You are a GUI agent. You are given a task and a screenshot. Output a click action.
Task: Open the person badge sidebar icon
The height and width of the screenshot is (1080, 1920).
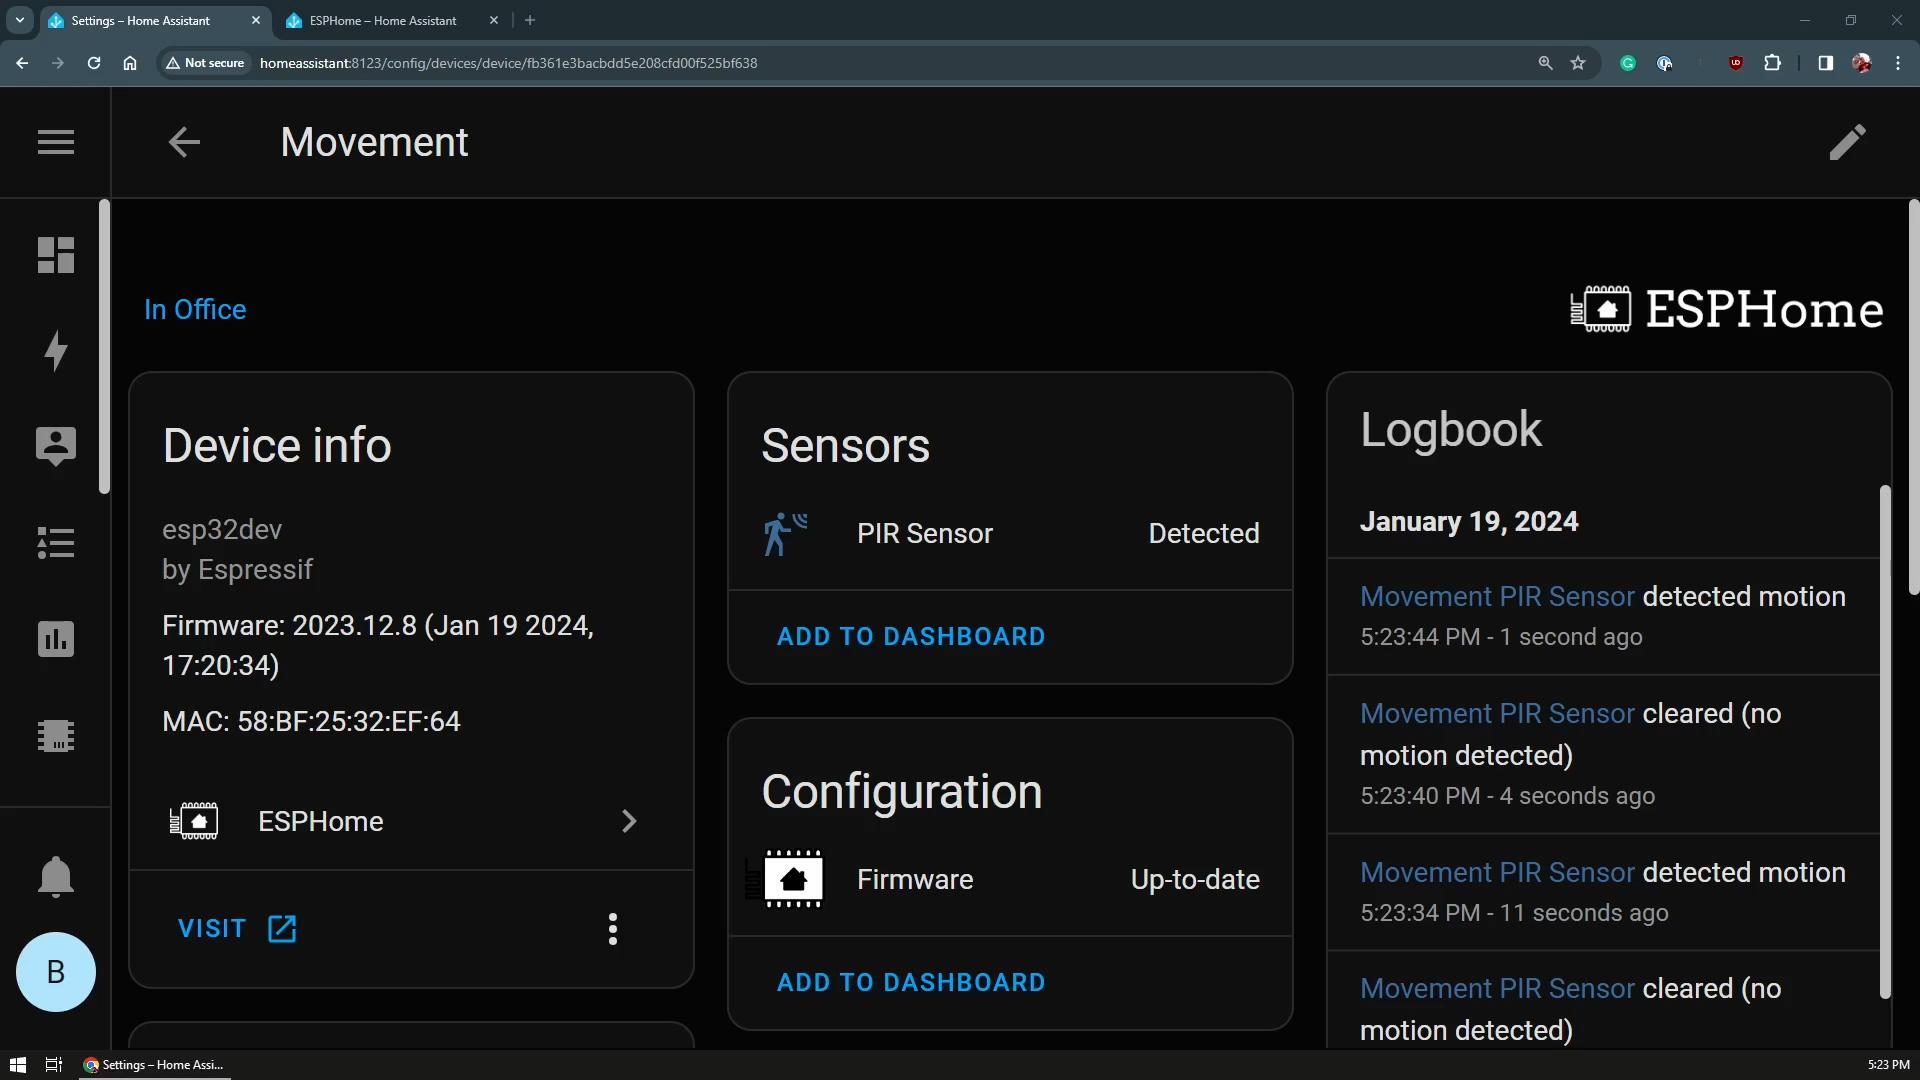pyautogui.click(x=56, y=446)
